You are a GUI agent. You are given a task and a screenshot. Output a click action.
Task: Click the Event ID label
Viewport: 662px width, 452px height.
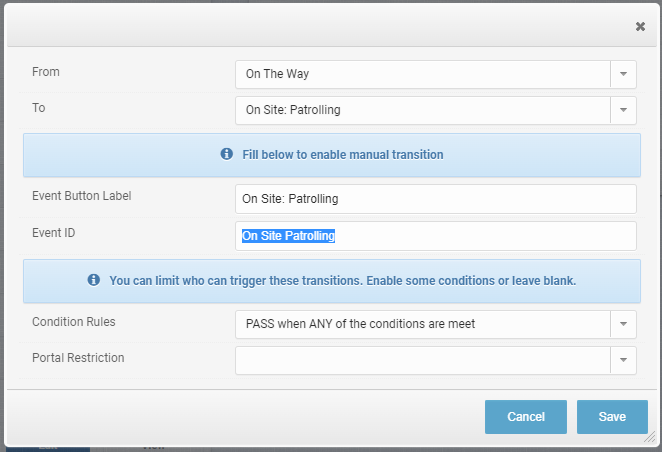(54, 232)
